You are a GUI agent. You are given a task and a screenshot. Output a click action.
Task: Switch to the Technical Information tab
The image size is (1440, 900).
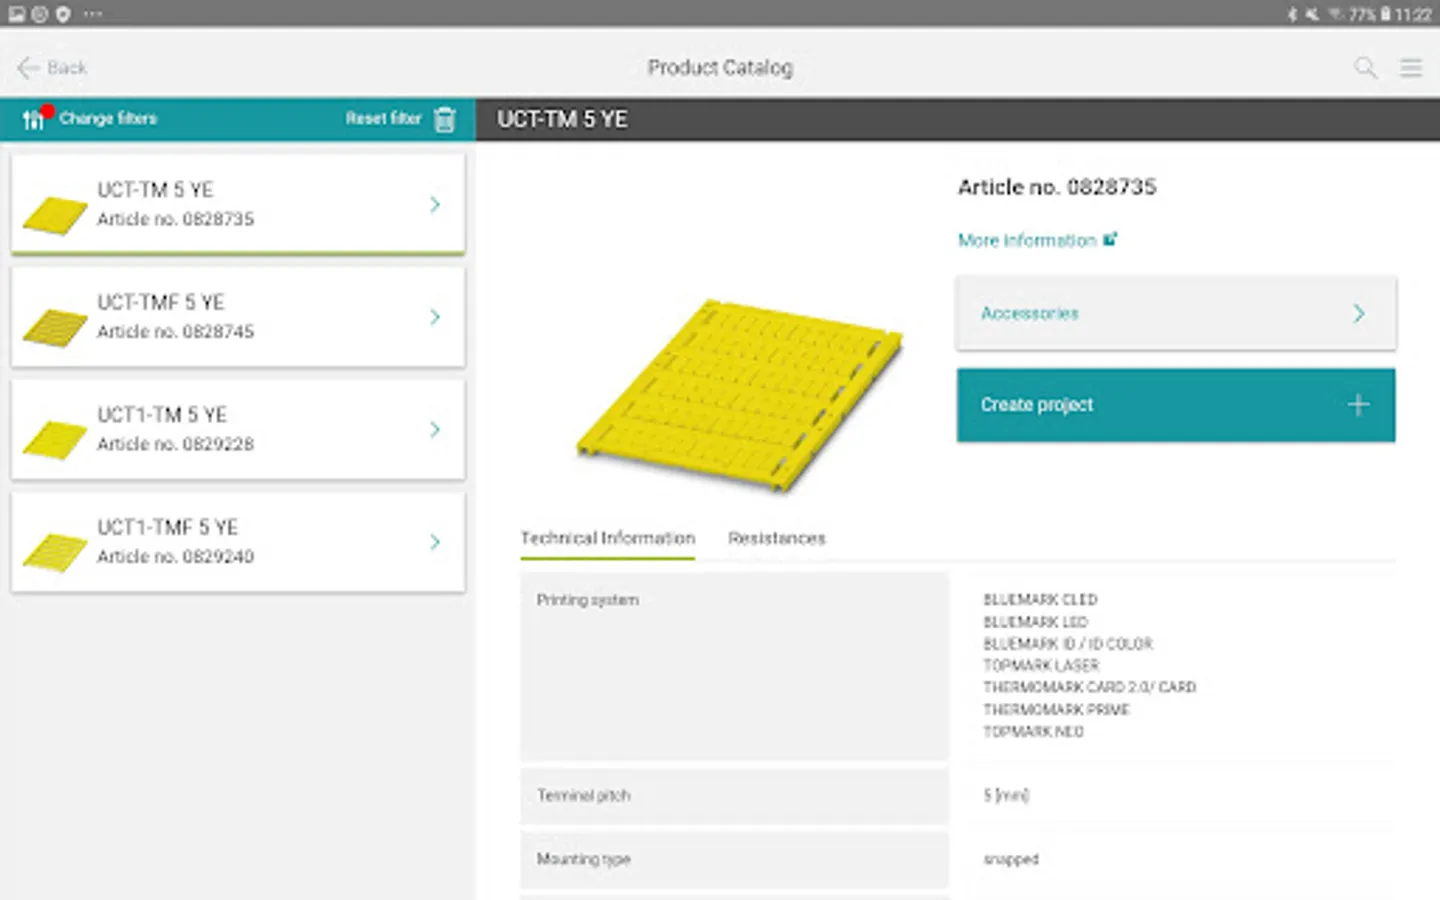coord(608,538)
